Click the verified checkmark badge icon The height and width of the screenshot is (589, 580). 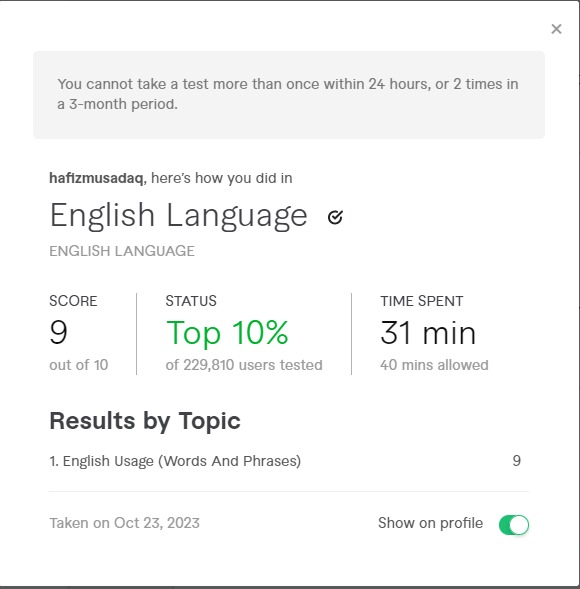point(335,217)
